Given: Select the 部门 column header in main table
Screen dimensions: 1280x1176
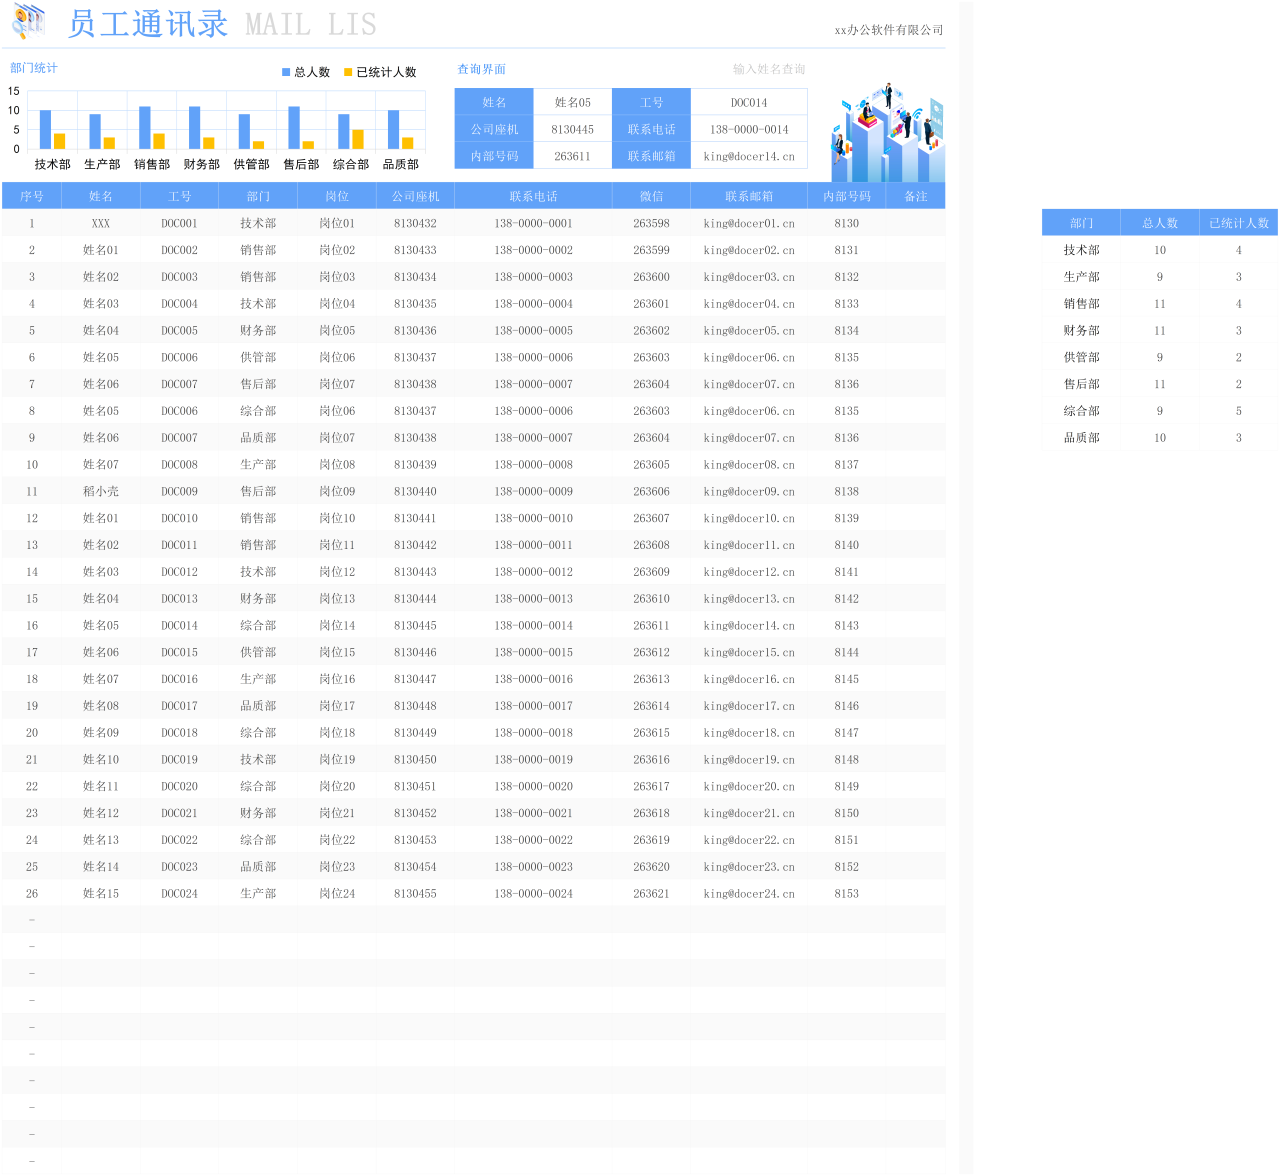Looking at the screenshot, I should 258,196.
